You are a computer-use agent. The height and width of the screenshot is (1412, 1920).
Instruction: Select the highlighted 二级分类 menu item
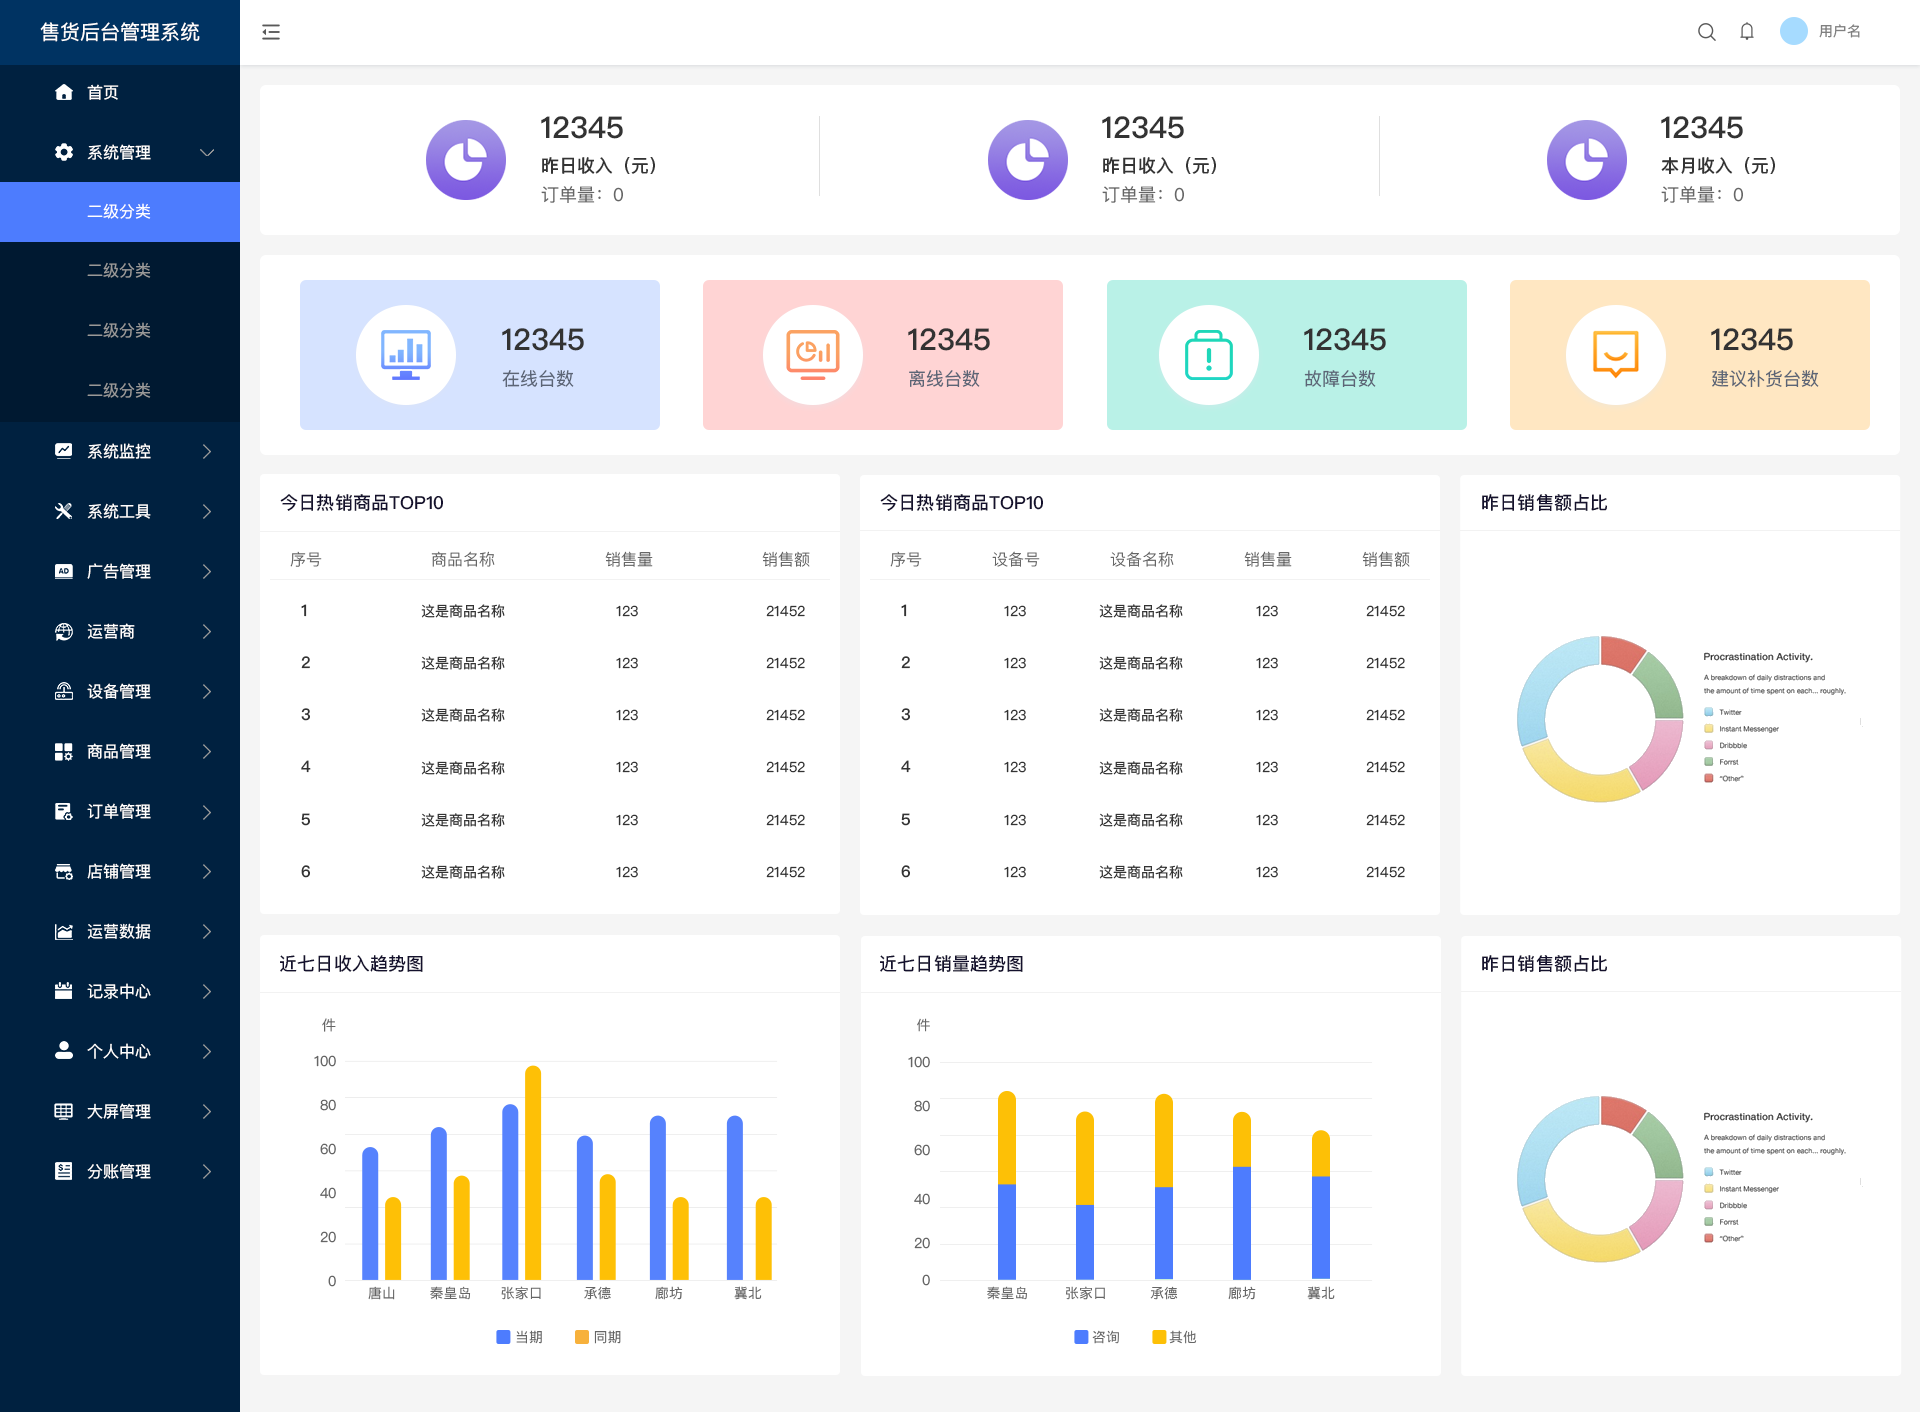pos(119,211)
